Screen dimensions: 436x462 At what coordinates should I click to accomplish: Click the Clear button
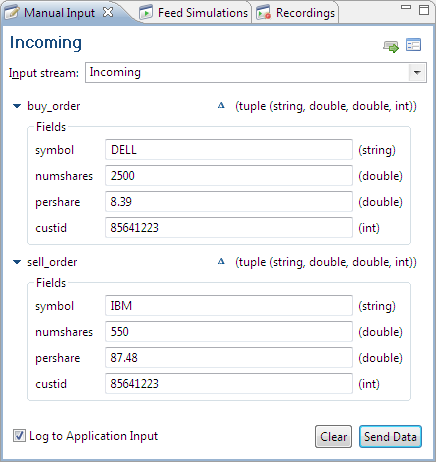click(333, 437)
